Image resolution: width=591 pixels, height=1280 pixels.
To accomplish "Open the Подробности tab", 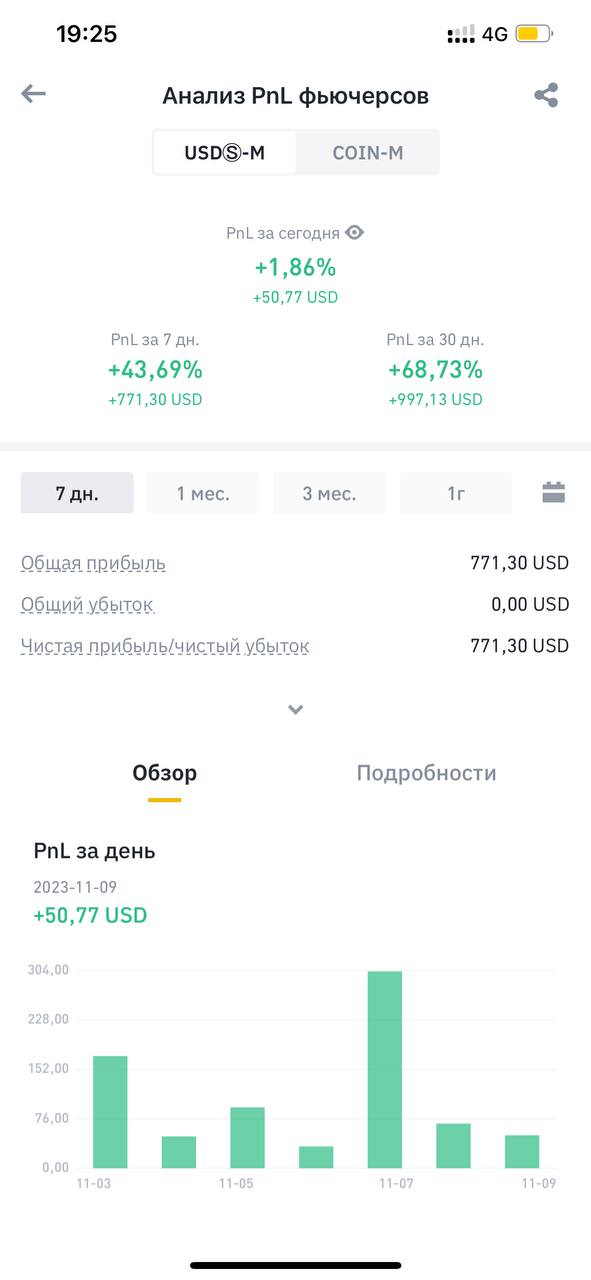I will pos(426,773).
